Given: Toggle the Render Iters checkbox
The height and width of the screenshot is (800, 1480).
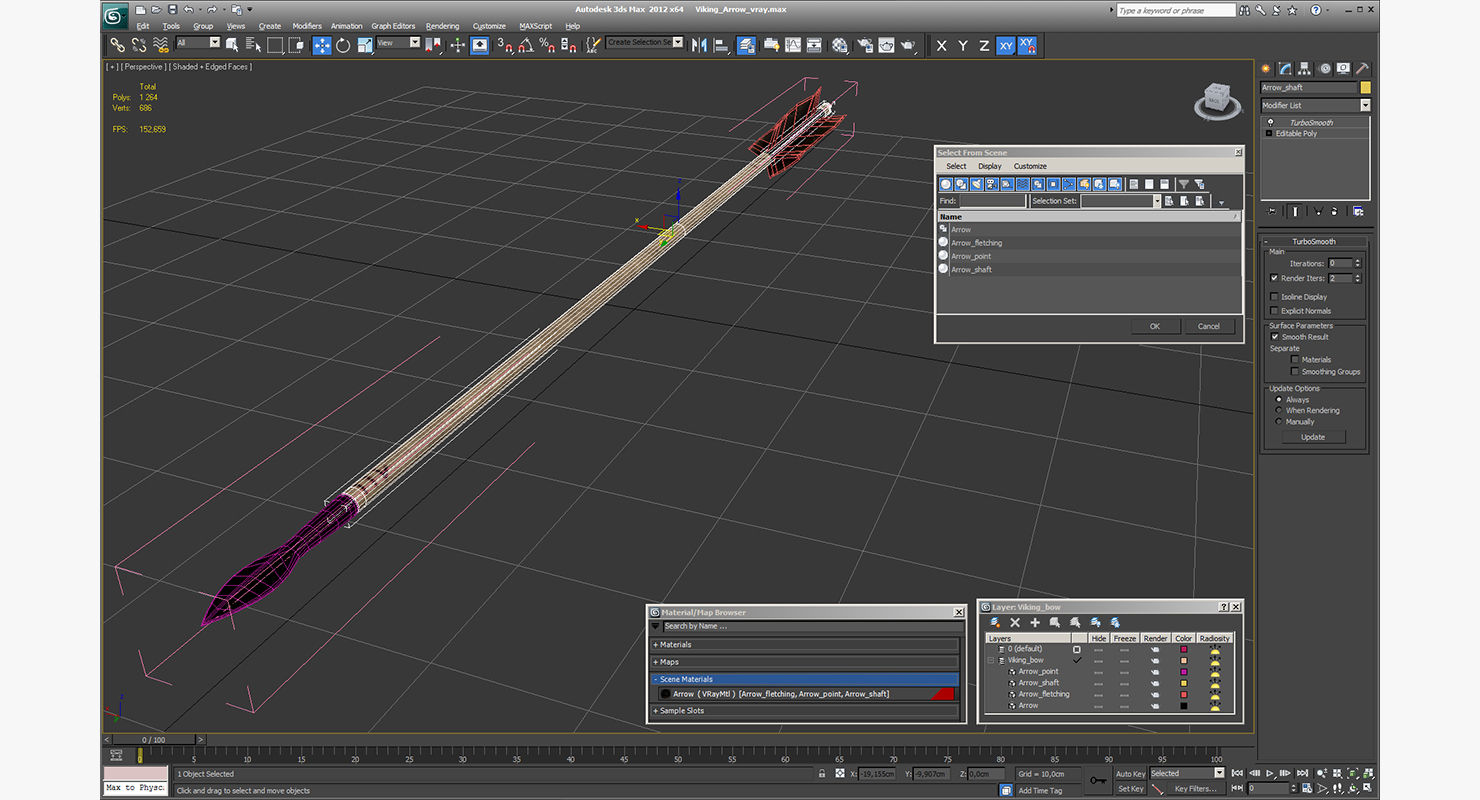Looking at the screenshot, I should 1274,278.
